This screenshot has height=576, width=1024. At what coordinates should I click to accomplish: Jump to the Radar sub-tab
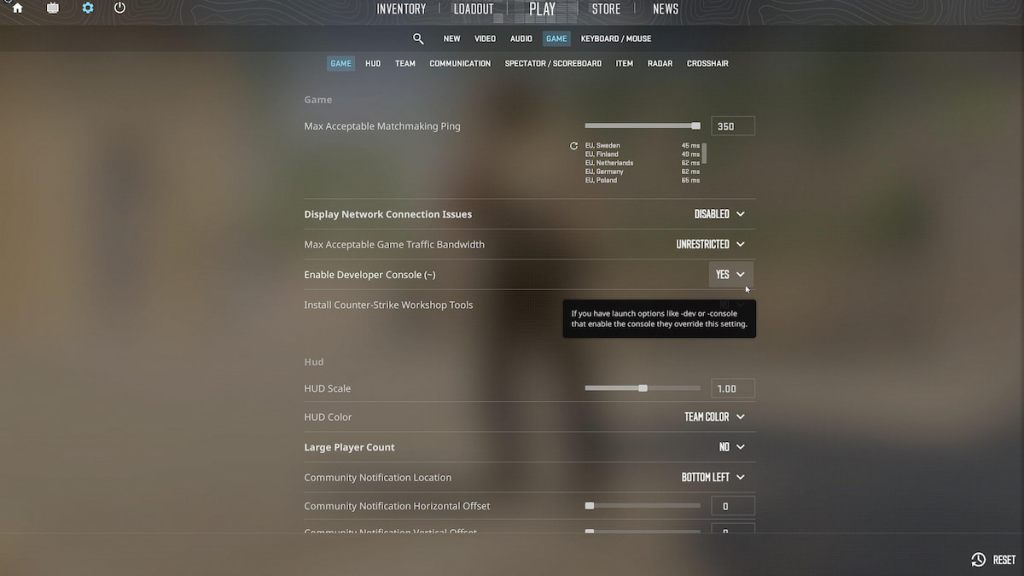[660, 63]
